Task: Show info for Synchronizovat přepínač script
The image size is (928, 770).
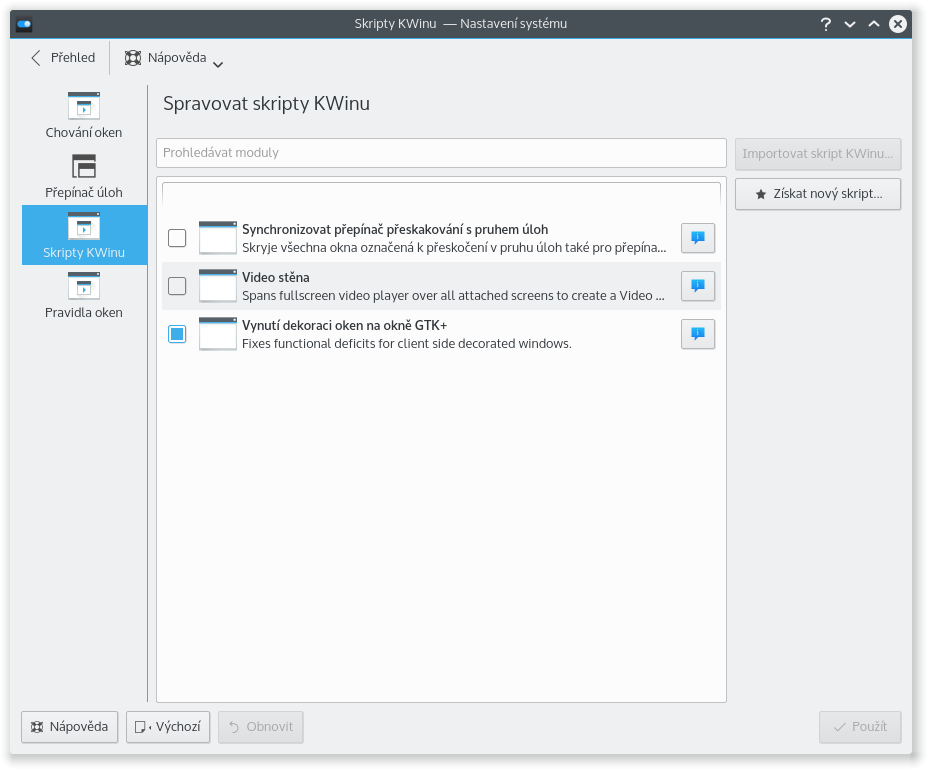Action: coord(698,238)
